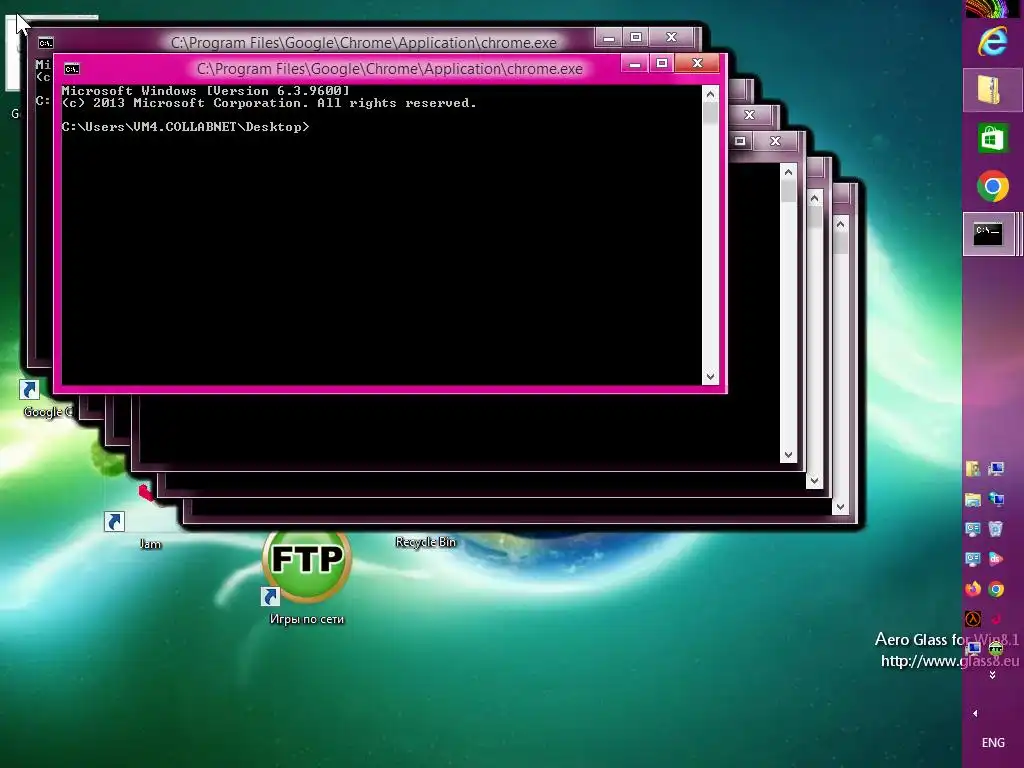This screenshot has width=1024, height=768.
Task: Click the recycle bin tray icon
Action: 996,528
